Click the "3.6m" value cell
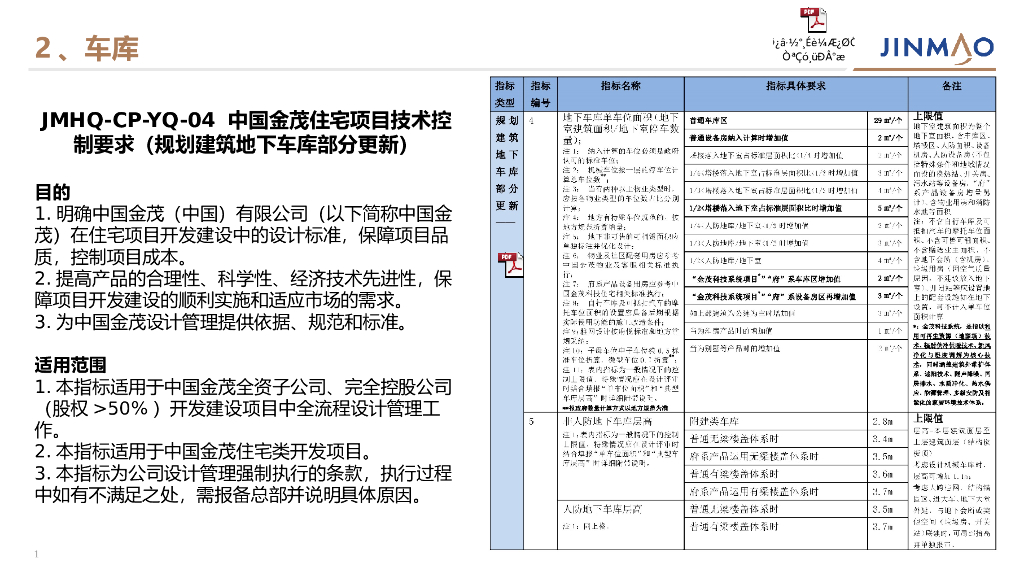The image size is (1024, 576). tap(888, 474)
